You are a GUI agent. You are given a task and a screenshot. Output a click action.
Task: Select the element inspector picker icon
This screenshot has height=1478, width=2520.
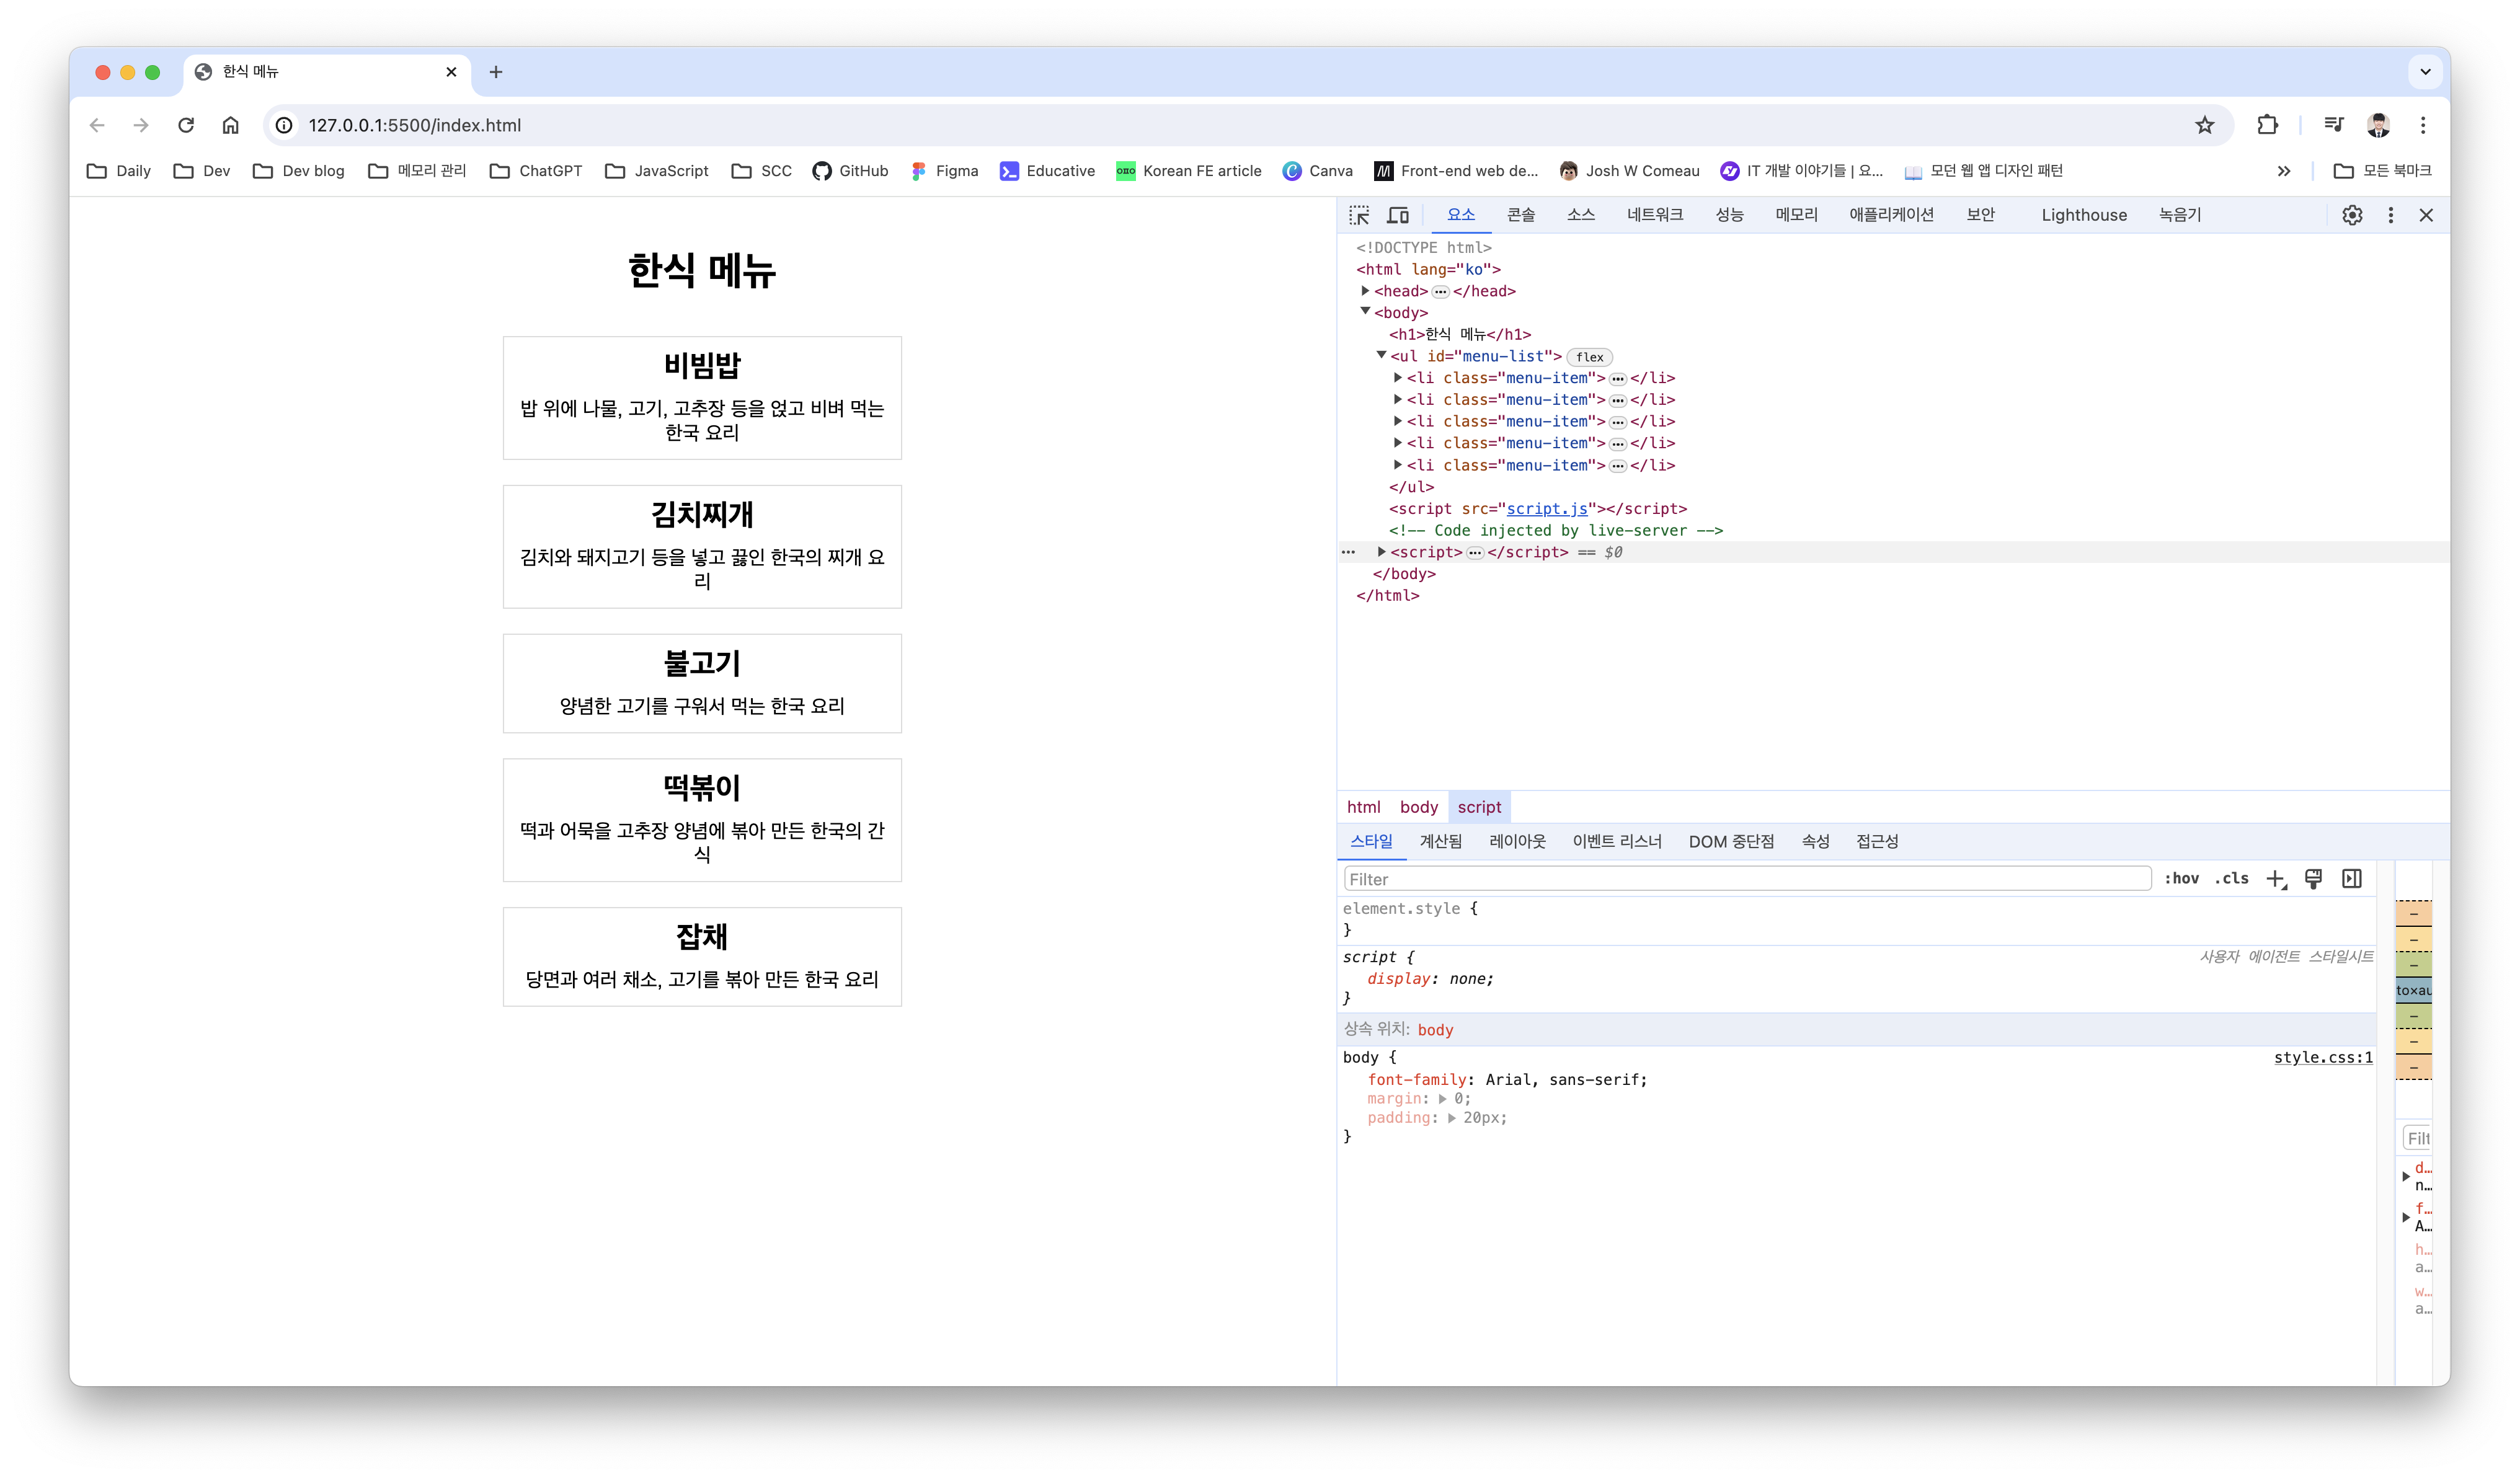1358,215
